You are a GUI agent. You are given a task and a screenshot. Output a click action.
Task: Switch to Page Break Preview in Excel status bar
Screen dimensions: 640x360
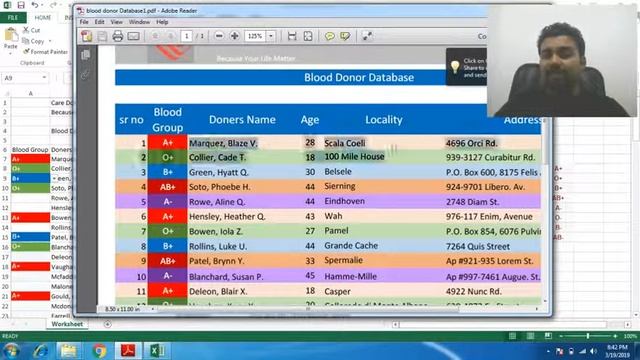pos(548,336)
